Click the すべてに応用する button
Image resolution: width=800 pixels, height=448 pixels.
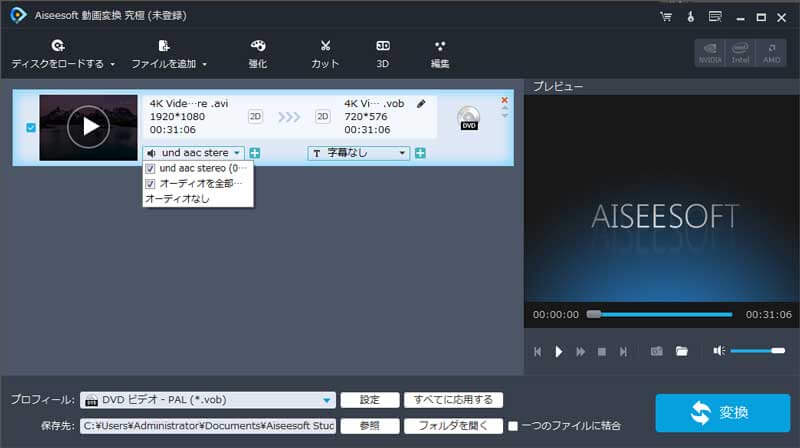coord(453,400)
